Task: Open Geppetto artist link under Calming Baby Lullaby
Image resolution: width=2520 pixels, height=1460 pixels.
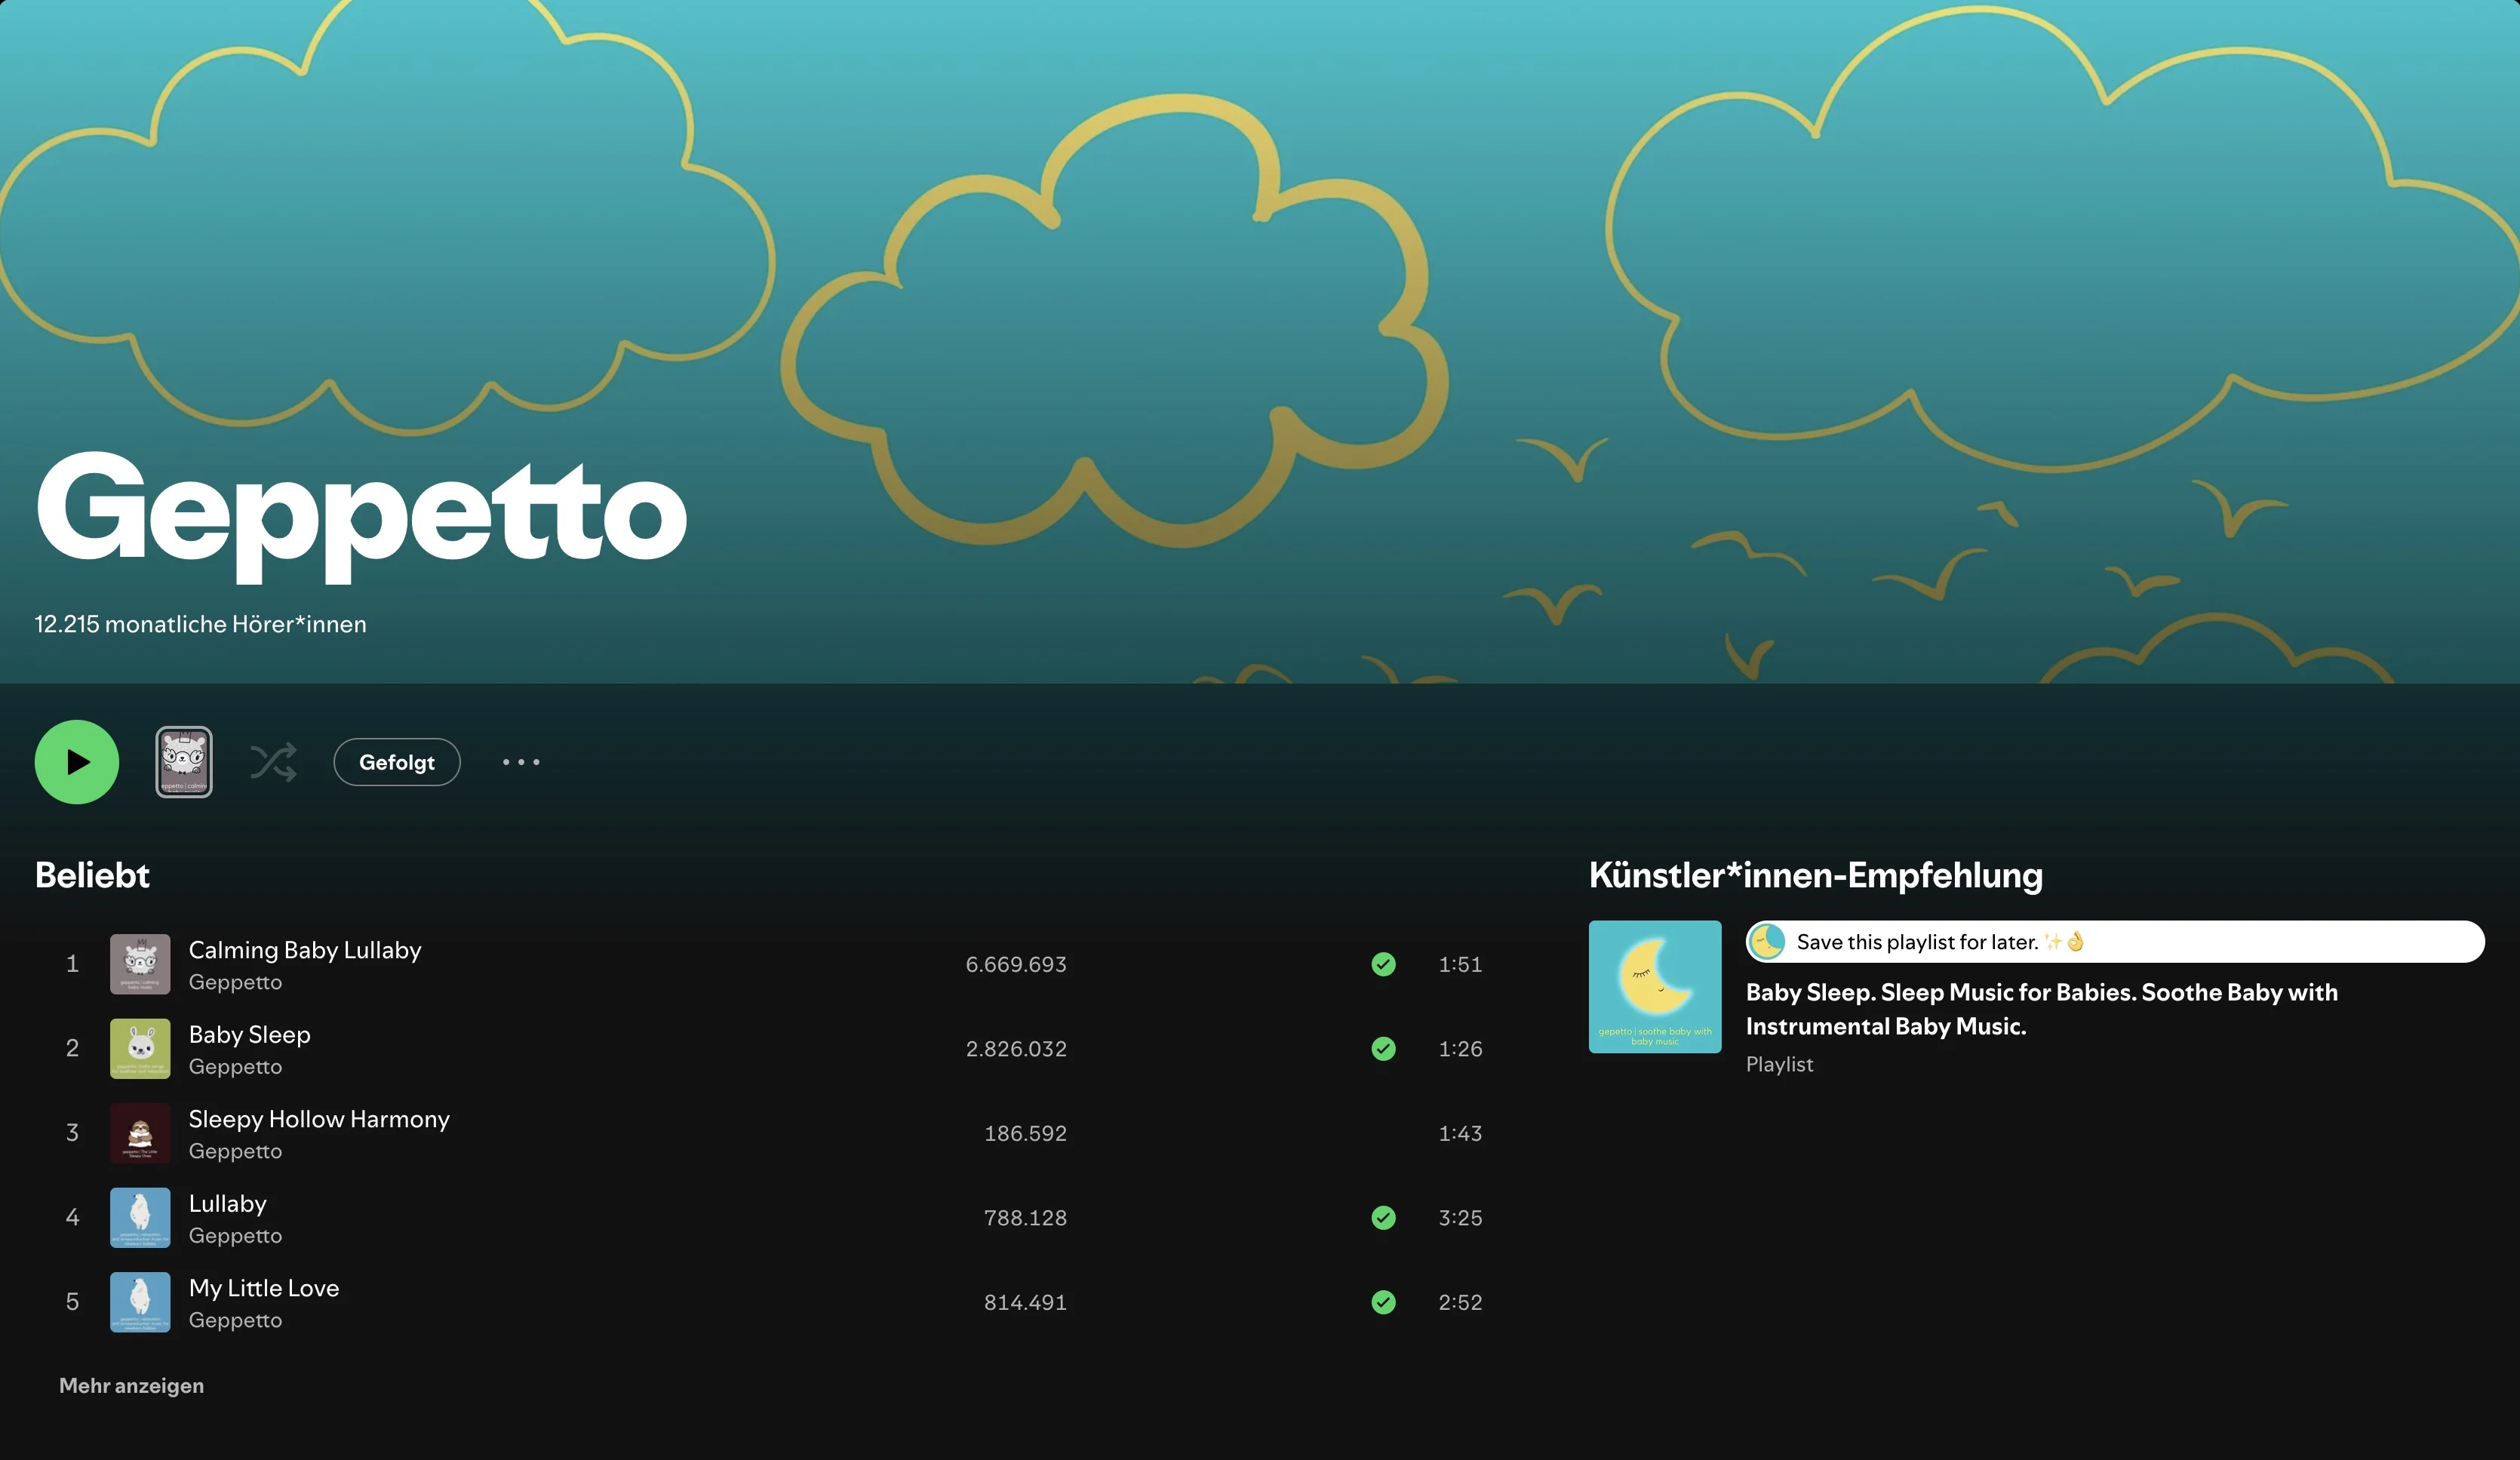Action: [x=236, y=982]
